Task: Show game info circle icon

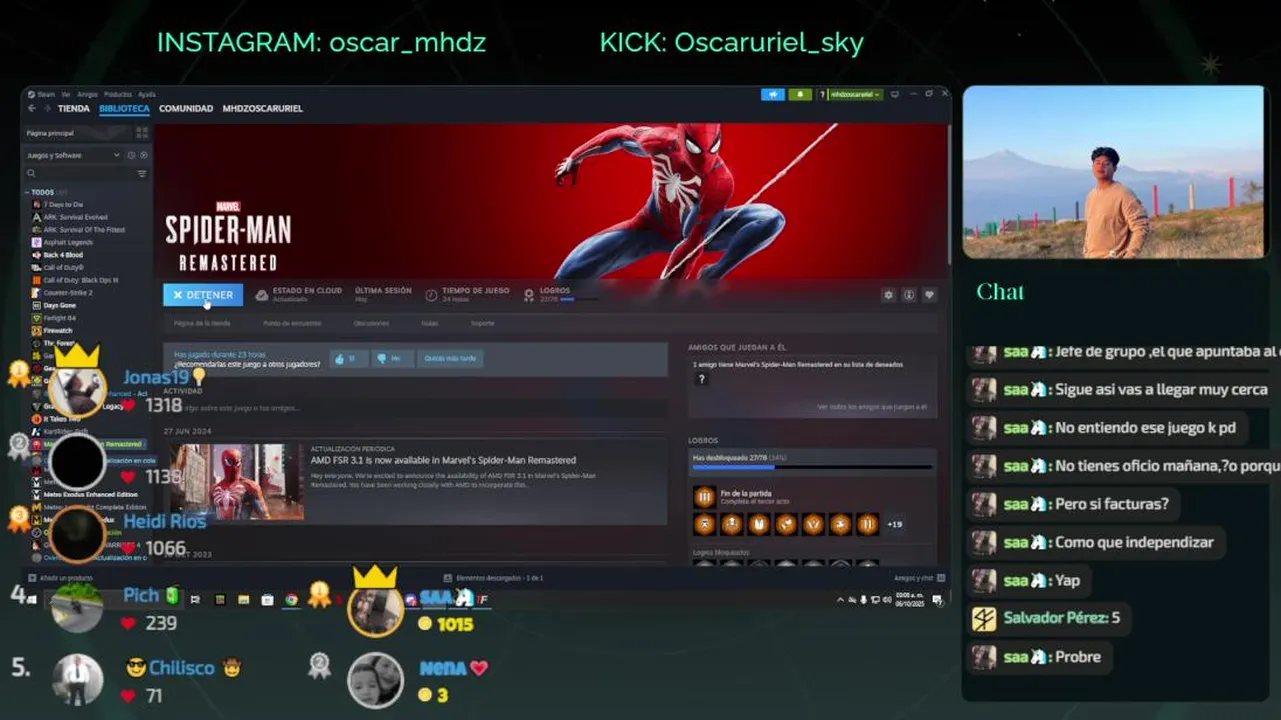Action: point(909,295)
